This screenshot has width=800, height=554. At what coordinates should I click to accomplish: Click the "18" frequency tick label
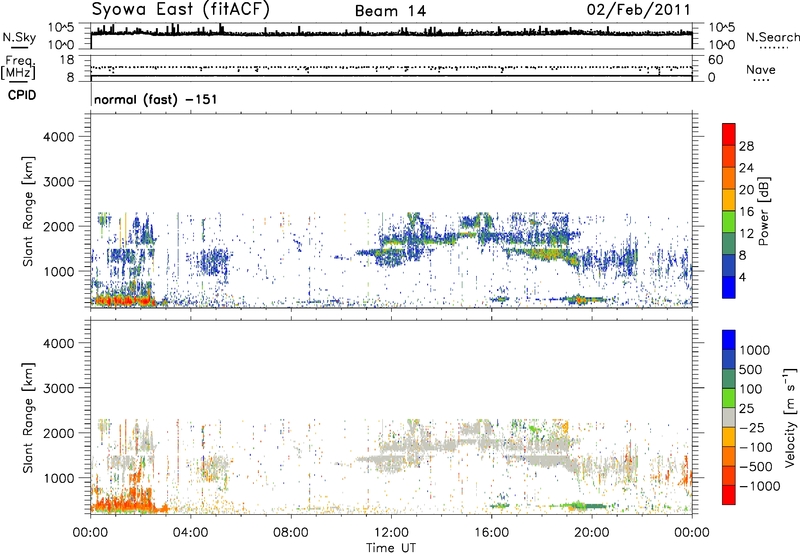(x=67, y=60)
